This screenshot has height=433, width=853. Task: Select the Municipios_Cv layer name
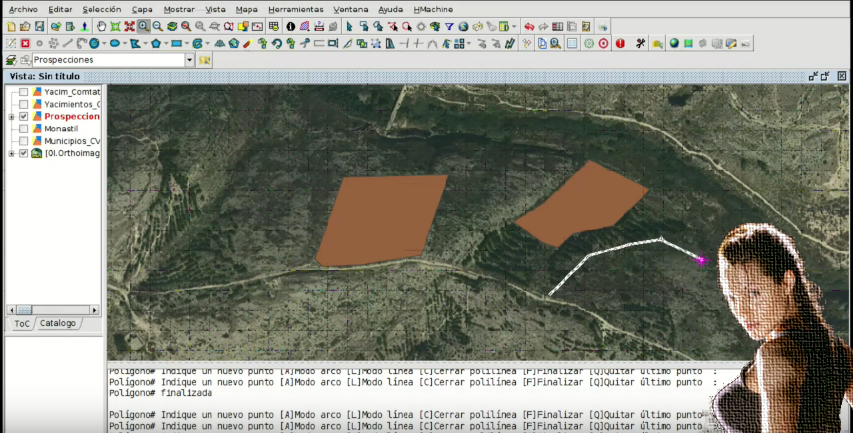pyautogui.click(x=72, y=141)
